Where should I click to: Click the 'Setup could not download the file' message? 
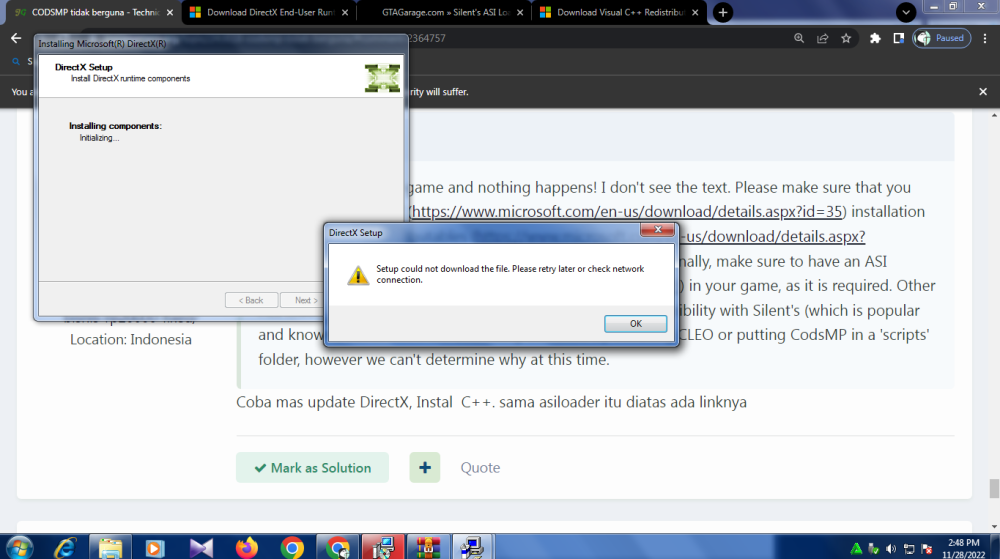pyautogui.click(x=510, y=274)
